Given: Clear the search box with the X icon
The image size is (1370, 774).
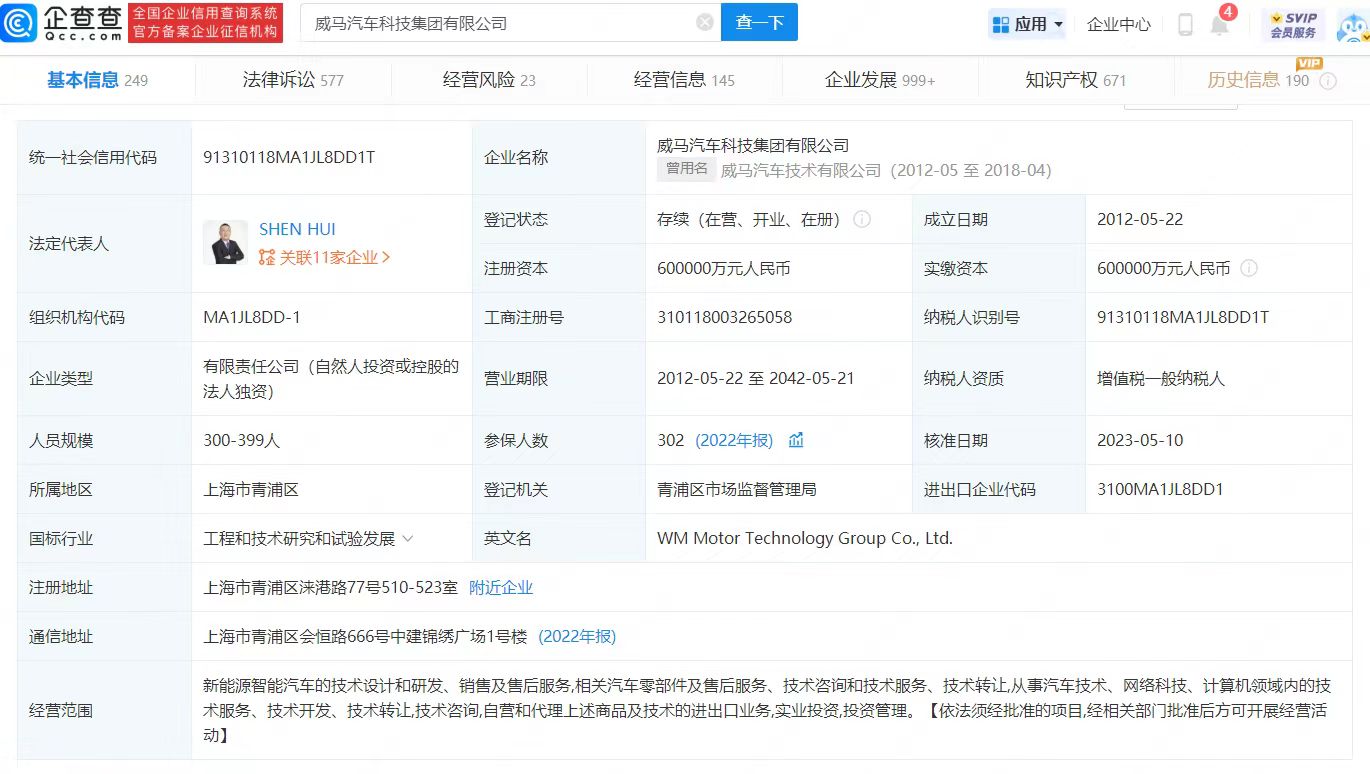Looking at the screenshot, I should click(x=705, y=23).
